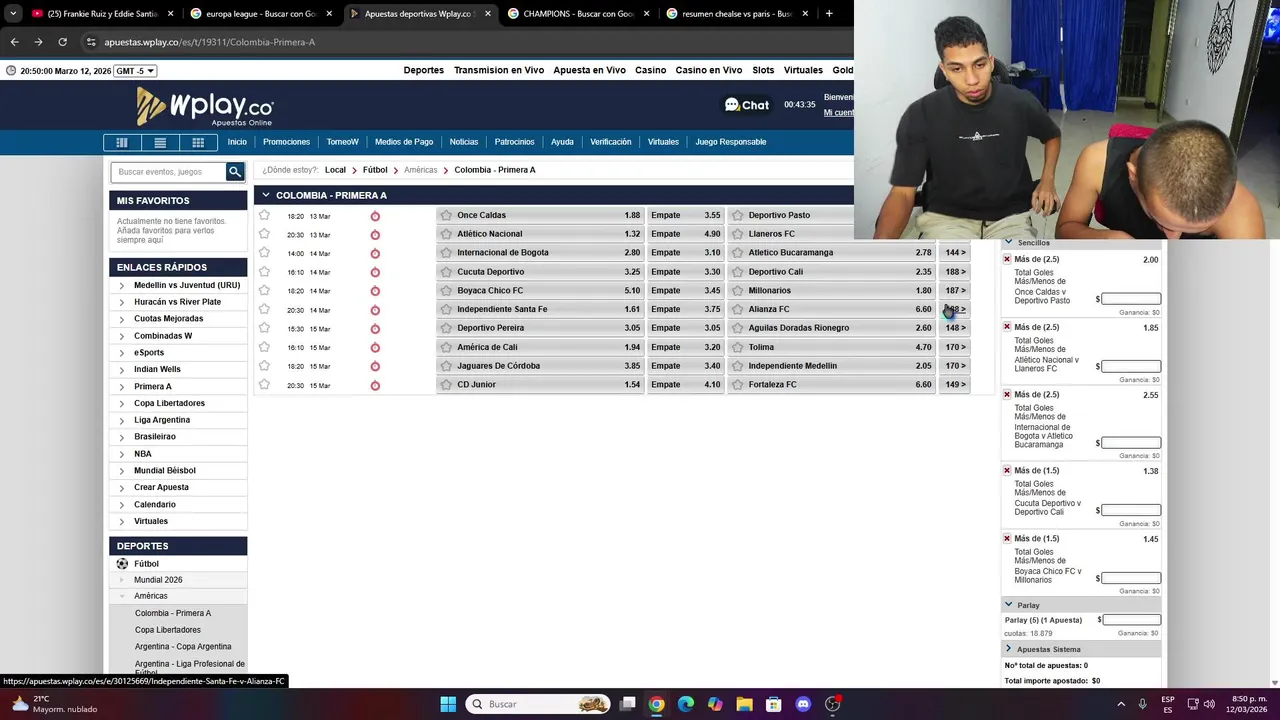This screenshot has height=720, width=1280.
Task: Bet on Once Caldas at 1.88
Action: point(540,215)
